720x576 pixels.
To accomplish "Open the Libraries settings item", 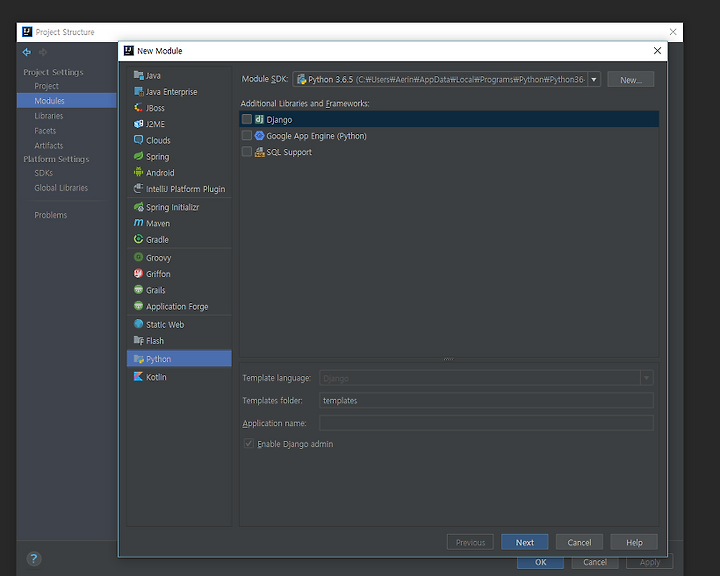I will pos(49,116).
